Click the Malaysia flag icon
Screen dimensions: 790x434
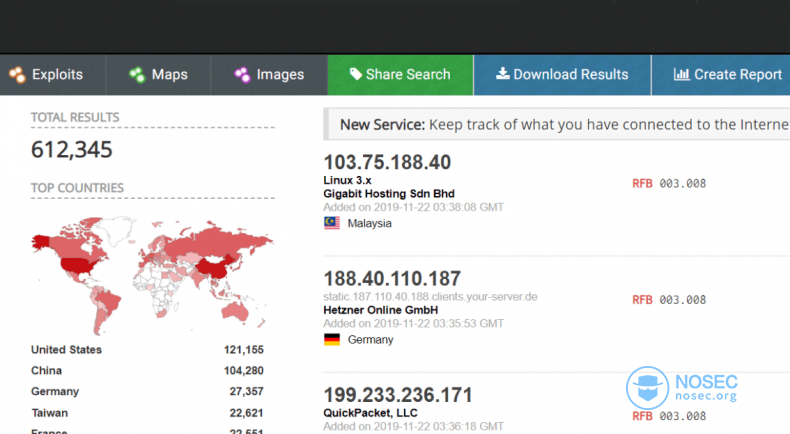[332, 223]
